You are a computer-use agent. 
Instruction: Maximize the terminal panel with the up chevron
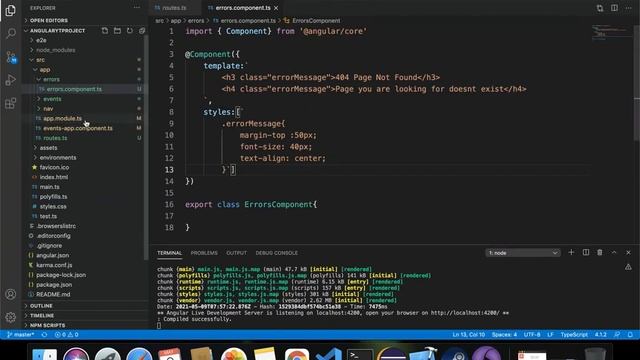(614, 253)
